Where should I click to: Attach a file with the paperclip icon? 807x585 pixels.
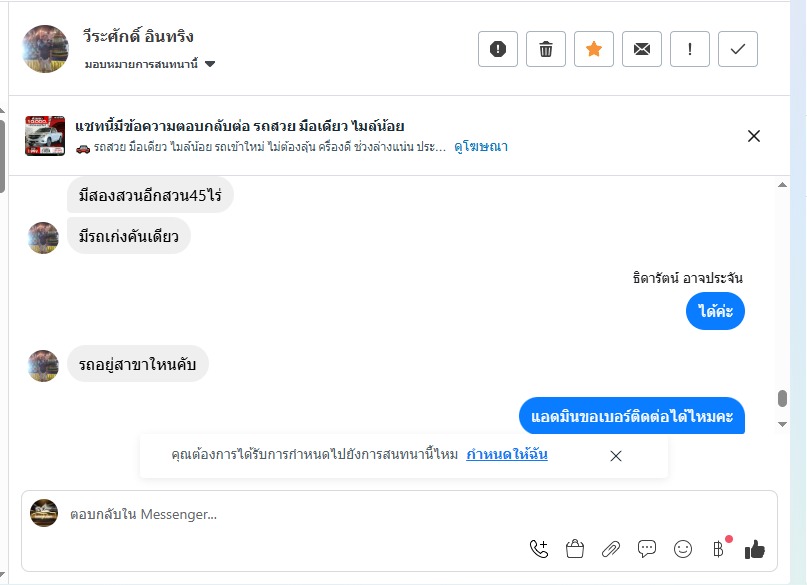611,548
